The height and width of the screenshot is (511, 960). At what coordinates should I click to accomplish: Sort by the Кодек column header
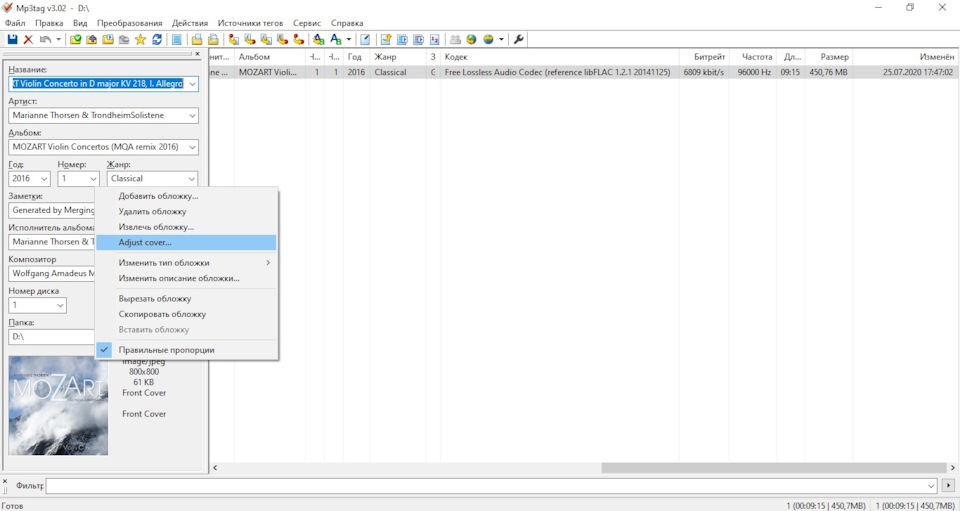pos(560,57)
